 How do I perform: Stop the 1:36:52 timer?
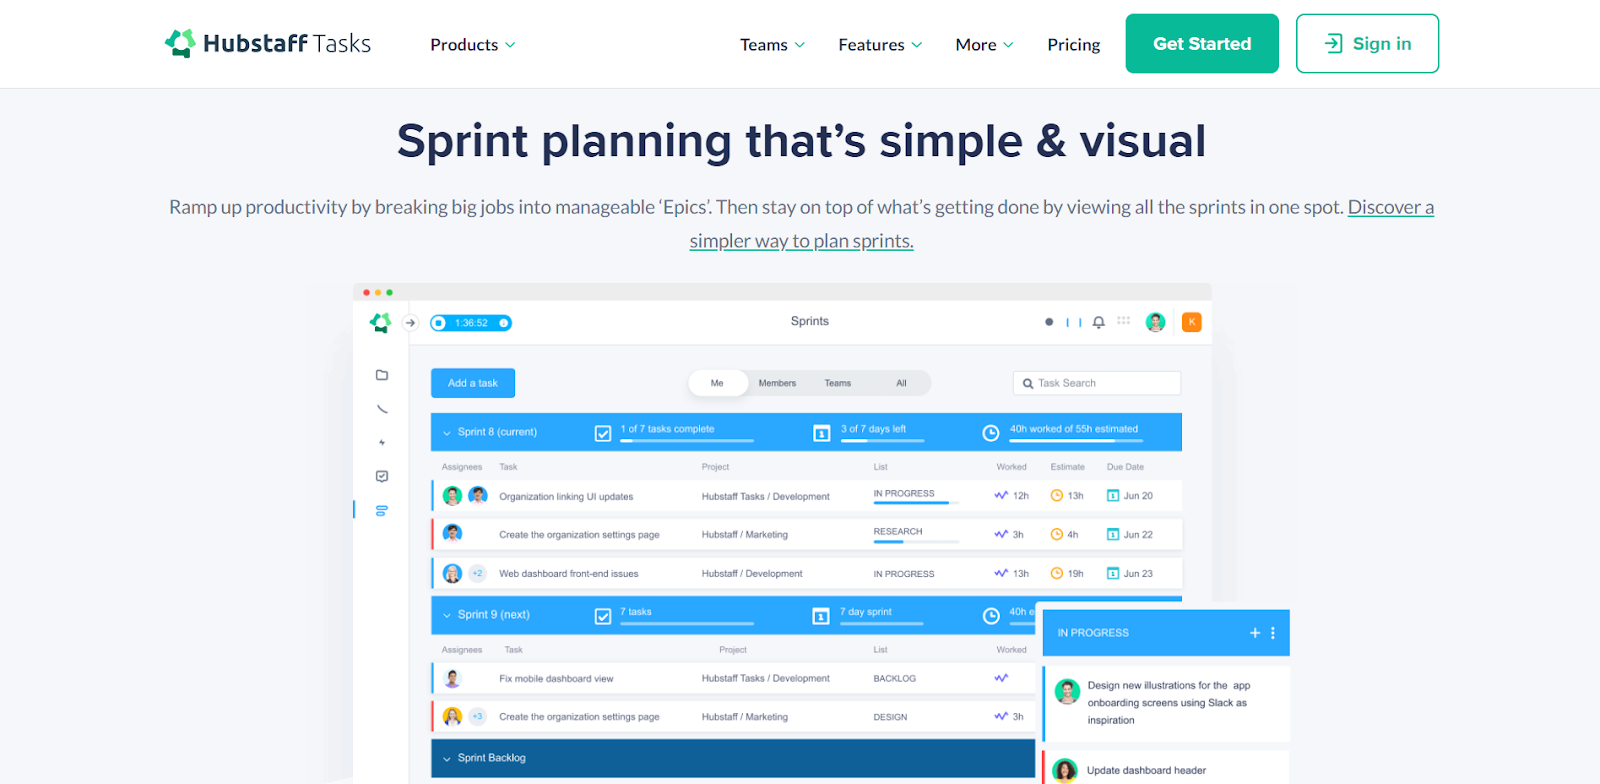[439, 323]
